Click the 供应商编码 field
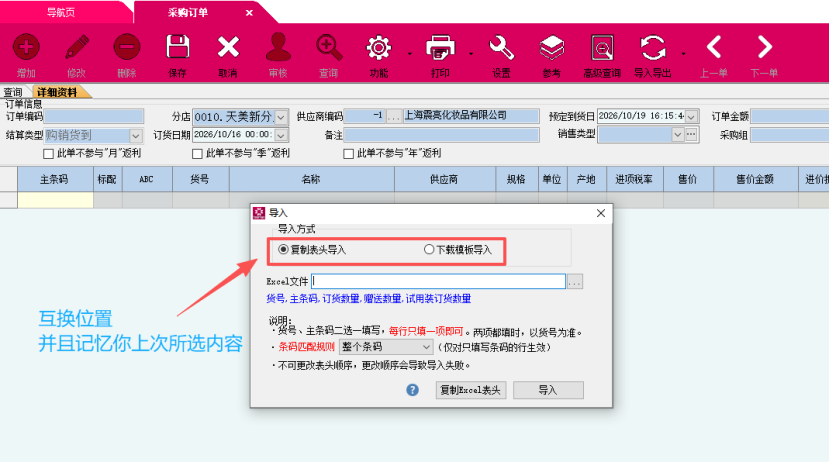Viewport: 829px width, 462px height. pyautogui.click(x=364, y=116)
